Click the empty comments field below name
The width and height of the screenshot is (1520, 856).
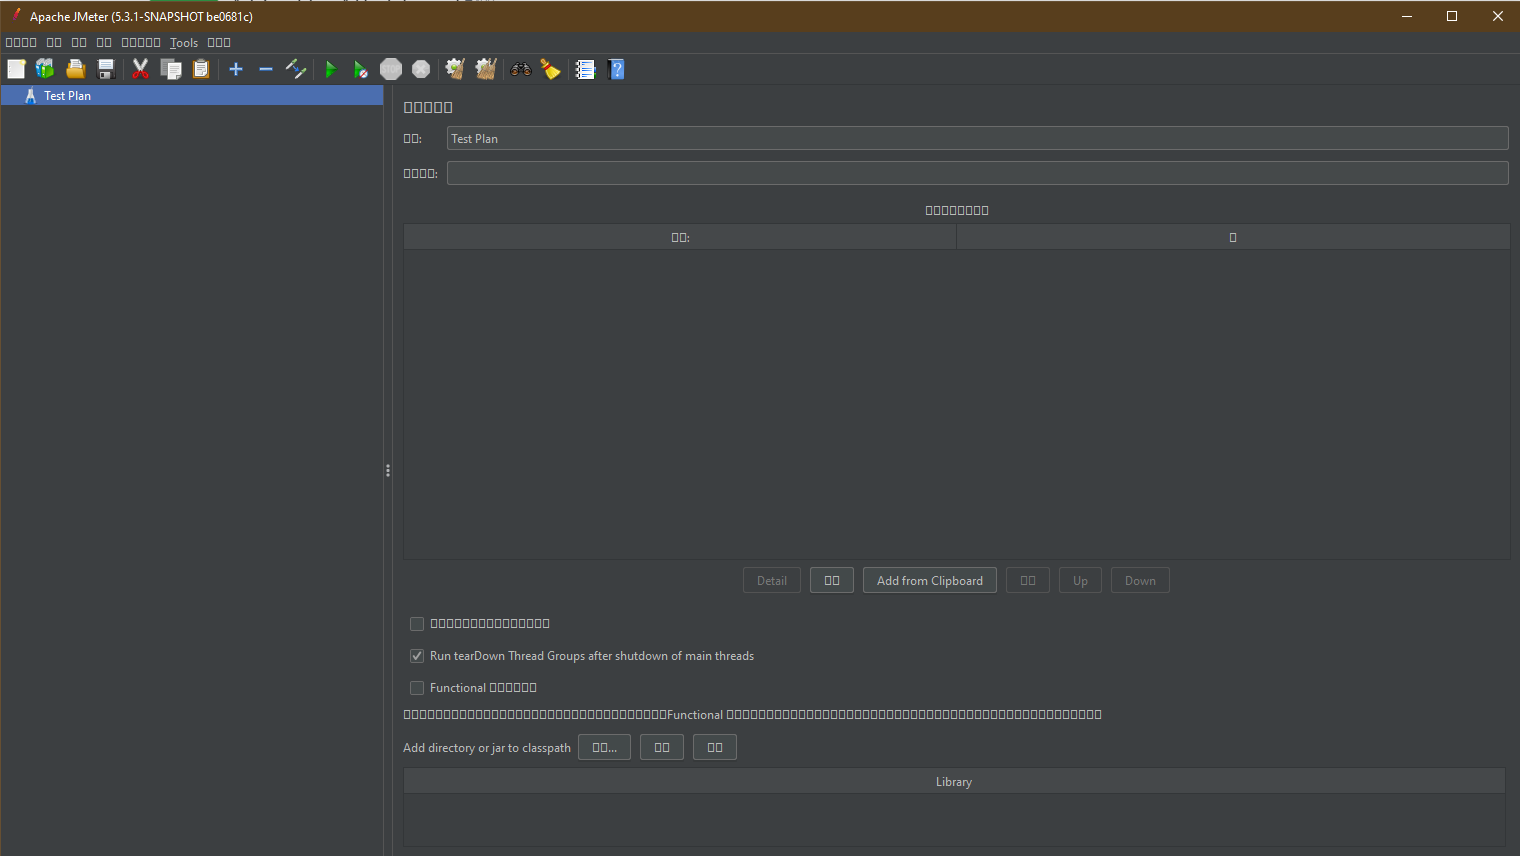pos(977,173)
